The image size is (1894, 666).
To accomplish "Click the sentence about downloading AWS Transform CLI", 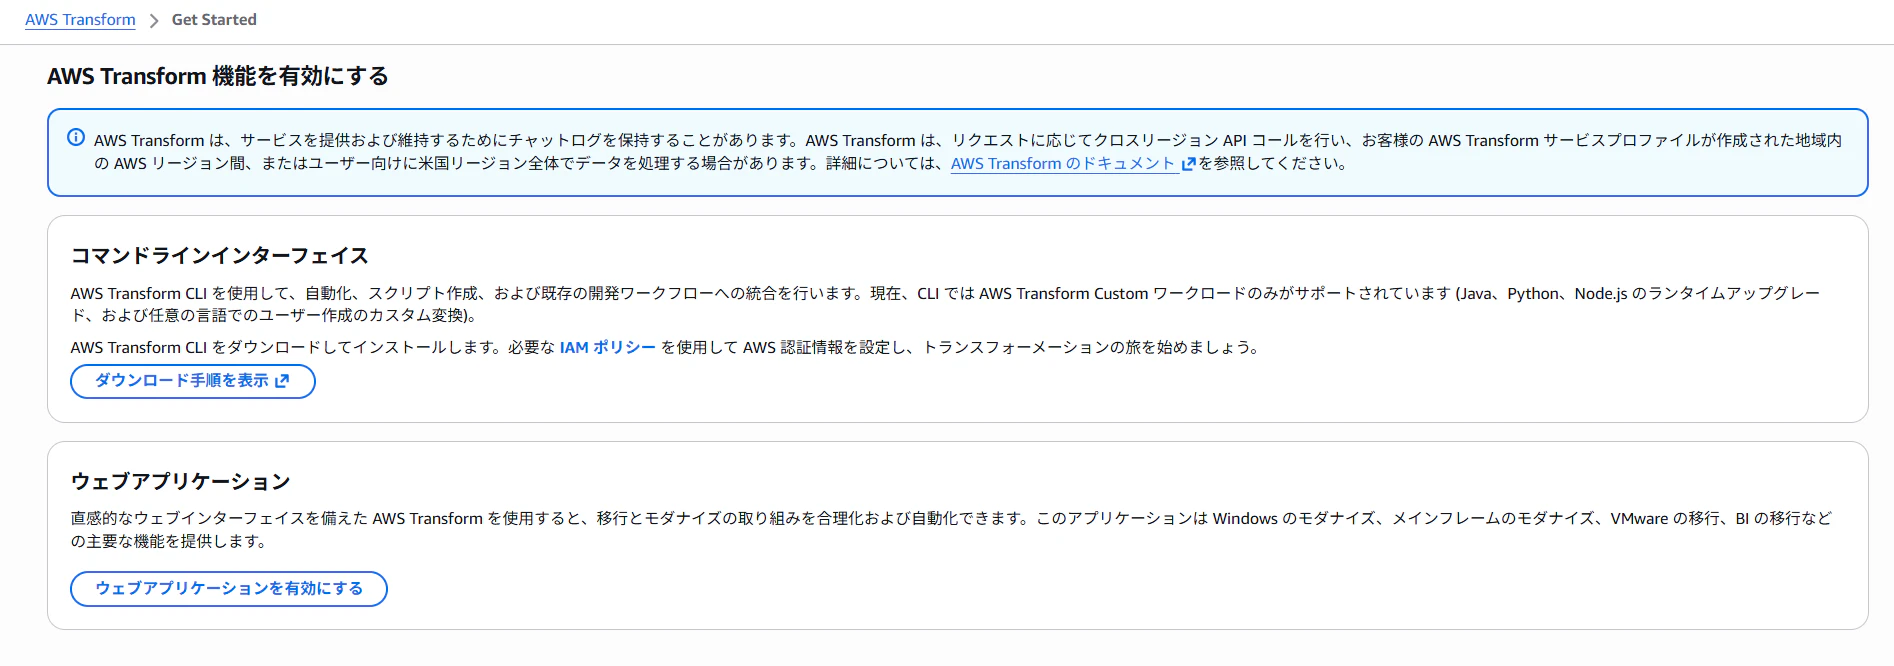I will click(x=665, y=347).
